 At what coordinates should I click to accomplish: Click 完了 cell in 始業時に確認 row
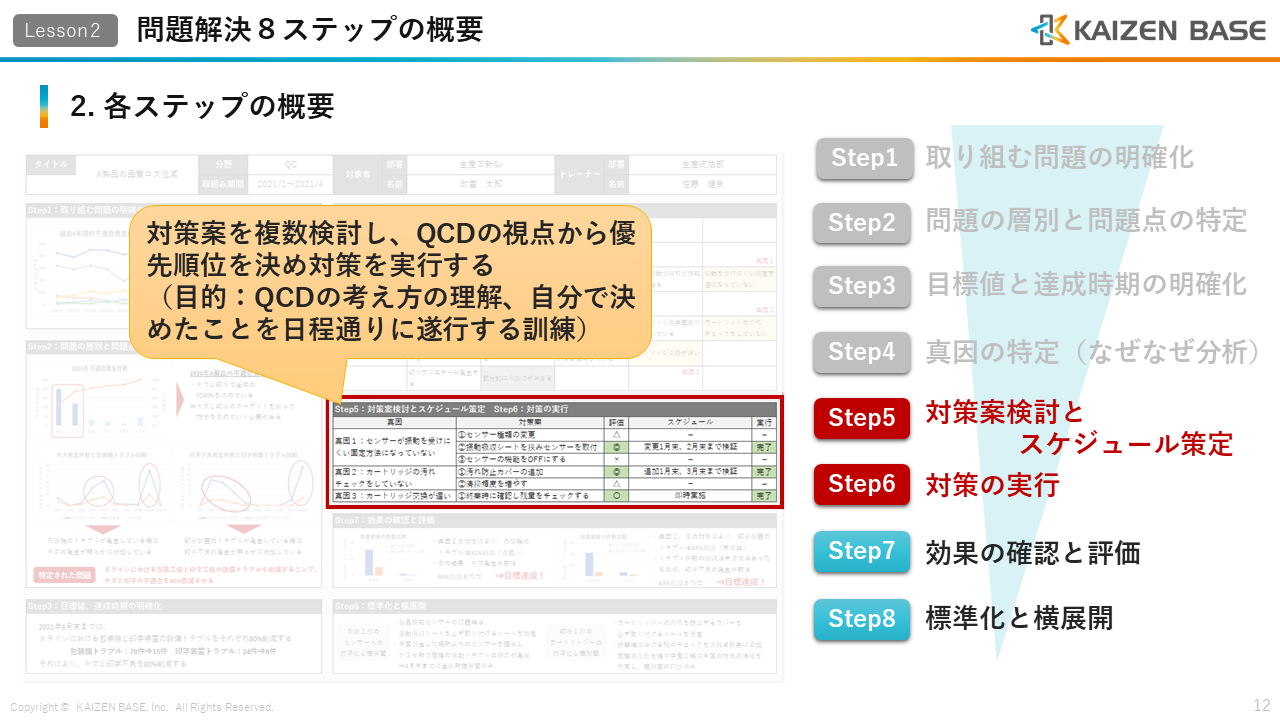[x=764, y=496]
